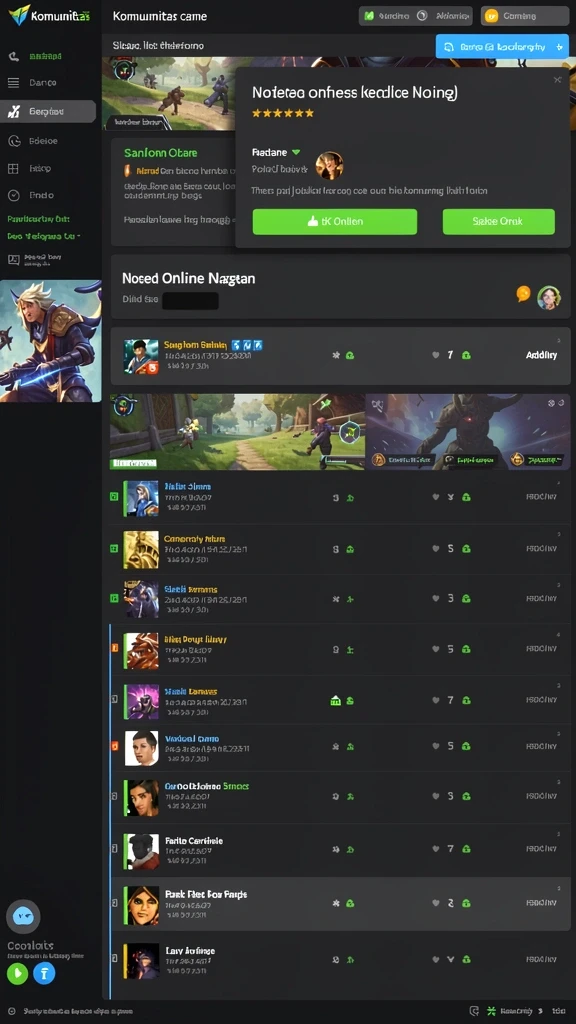
Task: Click the green round play button in the sidebar
Action: pyautogui.click(x=18, y=973)
